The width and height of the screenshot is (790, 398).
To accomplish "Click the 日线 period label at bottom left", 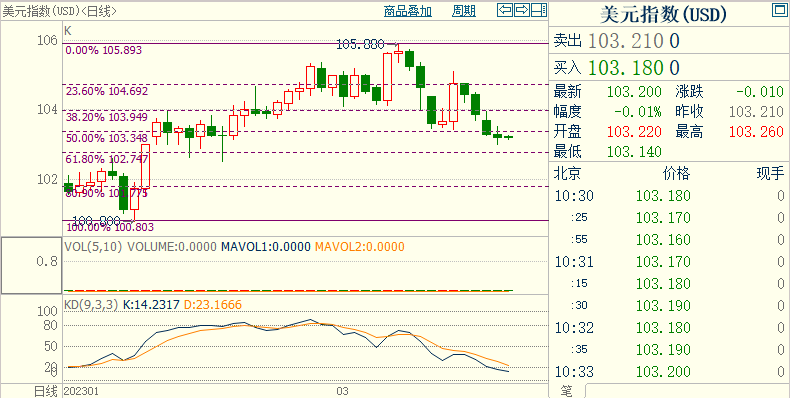I will point(45,391).
